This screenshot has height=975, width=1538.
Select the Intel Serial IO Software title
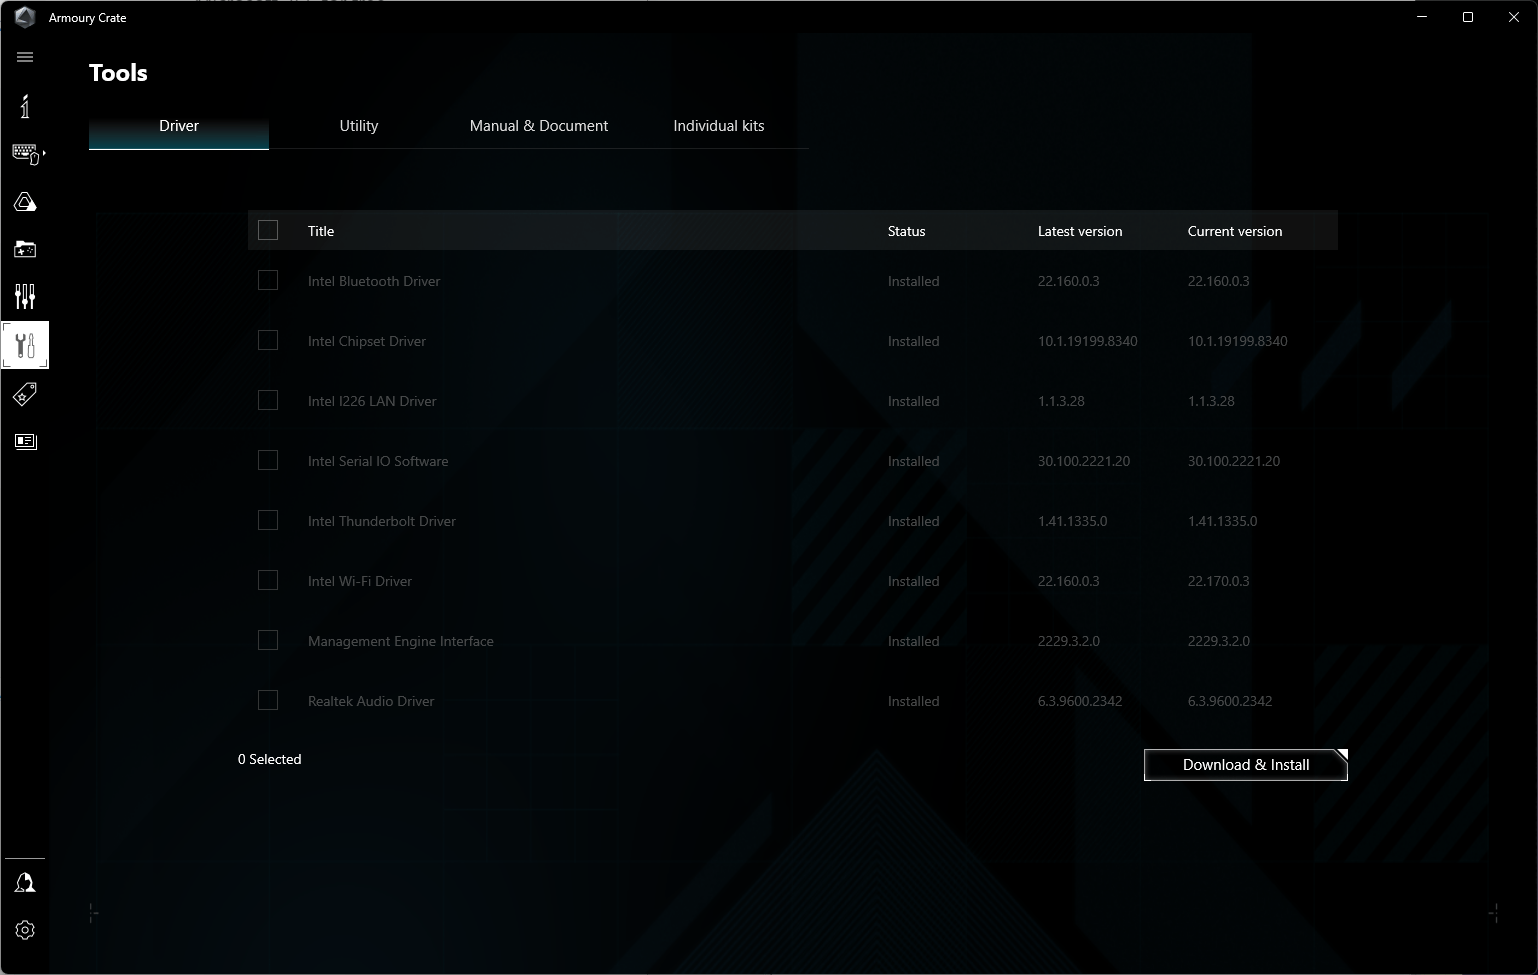[378, 461]
